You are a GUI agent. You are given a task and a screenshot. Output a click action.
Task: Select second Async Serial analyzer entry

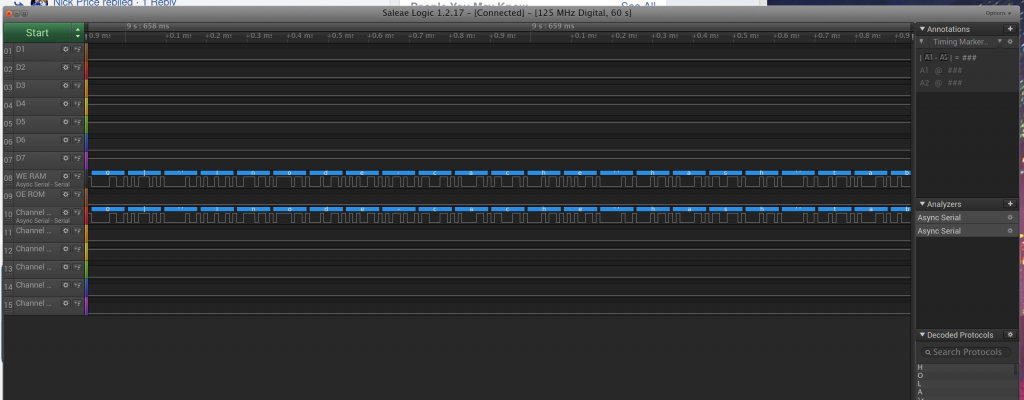click(967, 231)
